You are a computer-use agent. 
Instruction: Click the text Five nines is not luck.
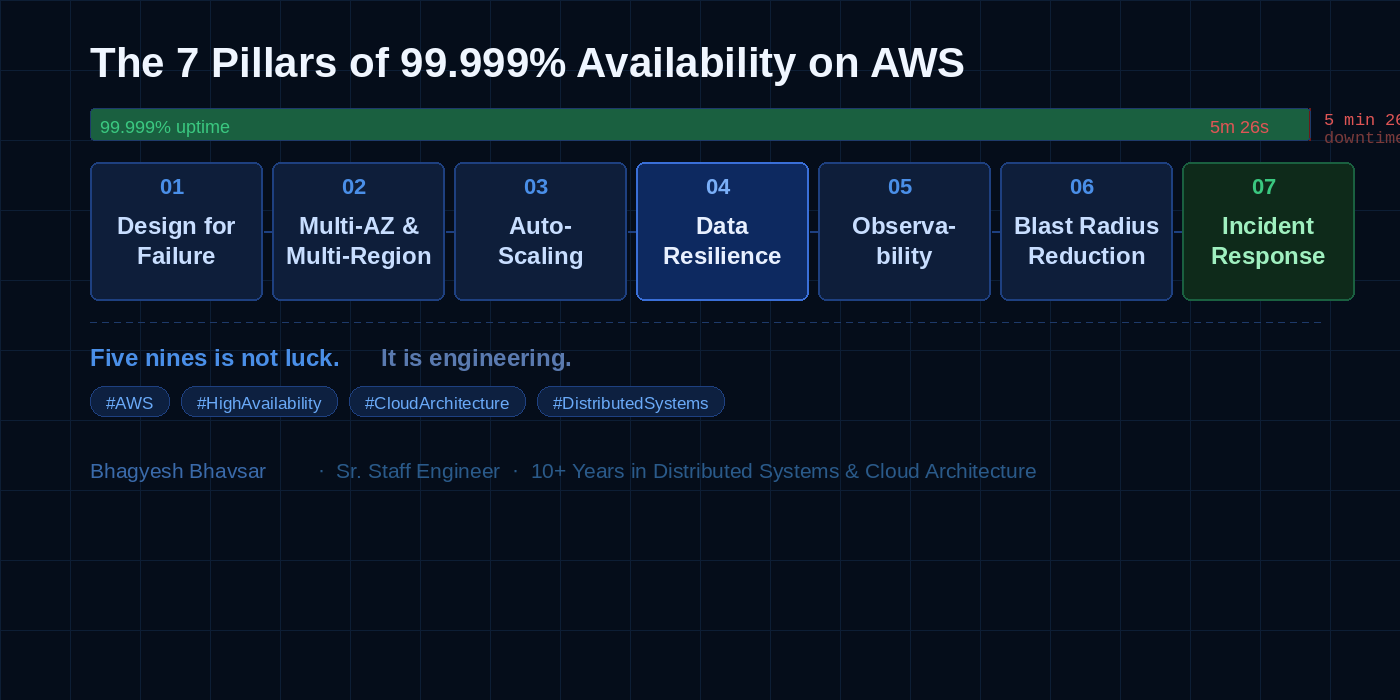click(x=215, y=358)
